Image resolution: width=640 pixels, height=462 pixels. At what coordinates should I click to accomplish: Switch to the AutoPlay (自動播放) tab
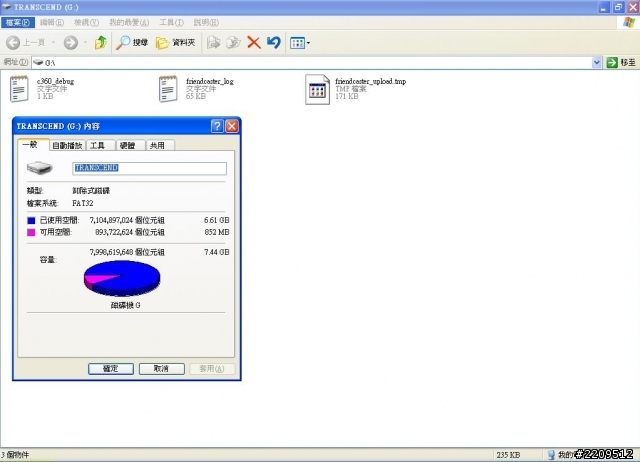click(67, 145)
